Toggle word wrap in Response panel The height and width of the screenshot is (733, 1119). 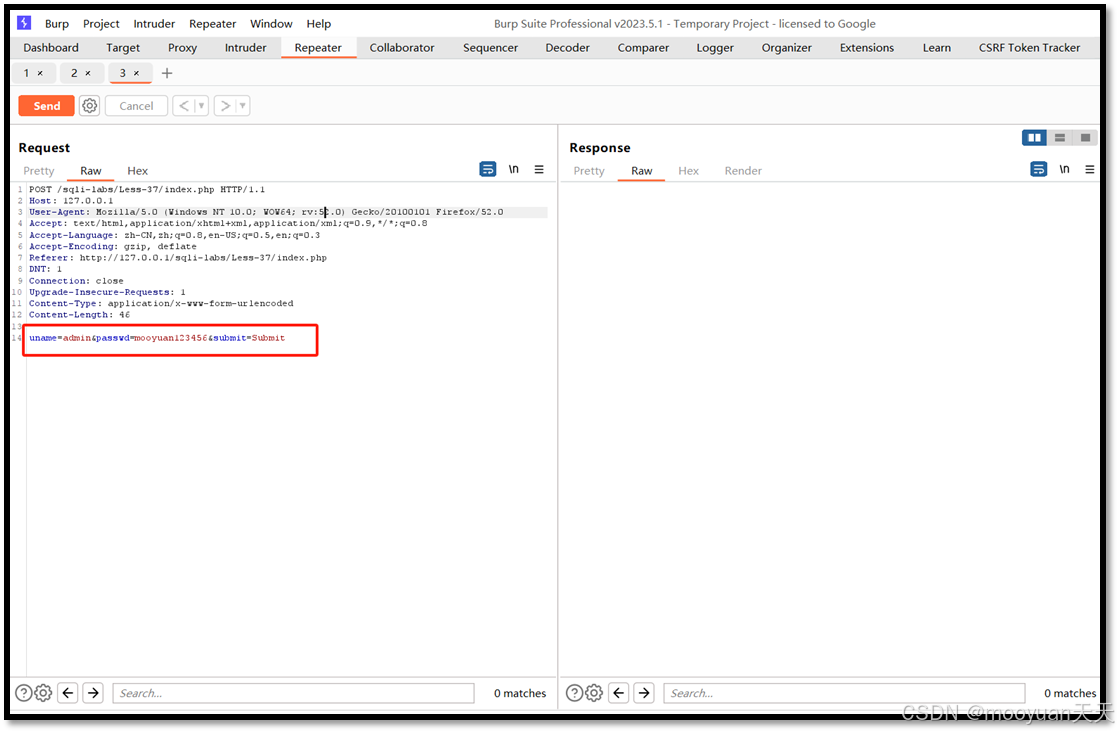(x=1038, y=169)
